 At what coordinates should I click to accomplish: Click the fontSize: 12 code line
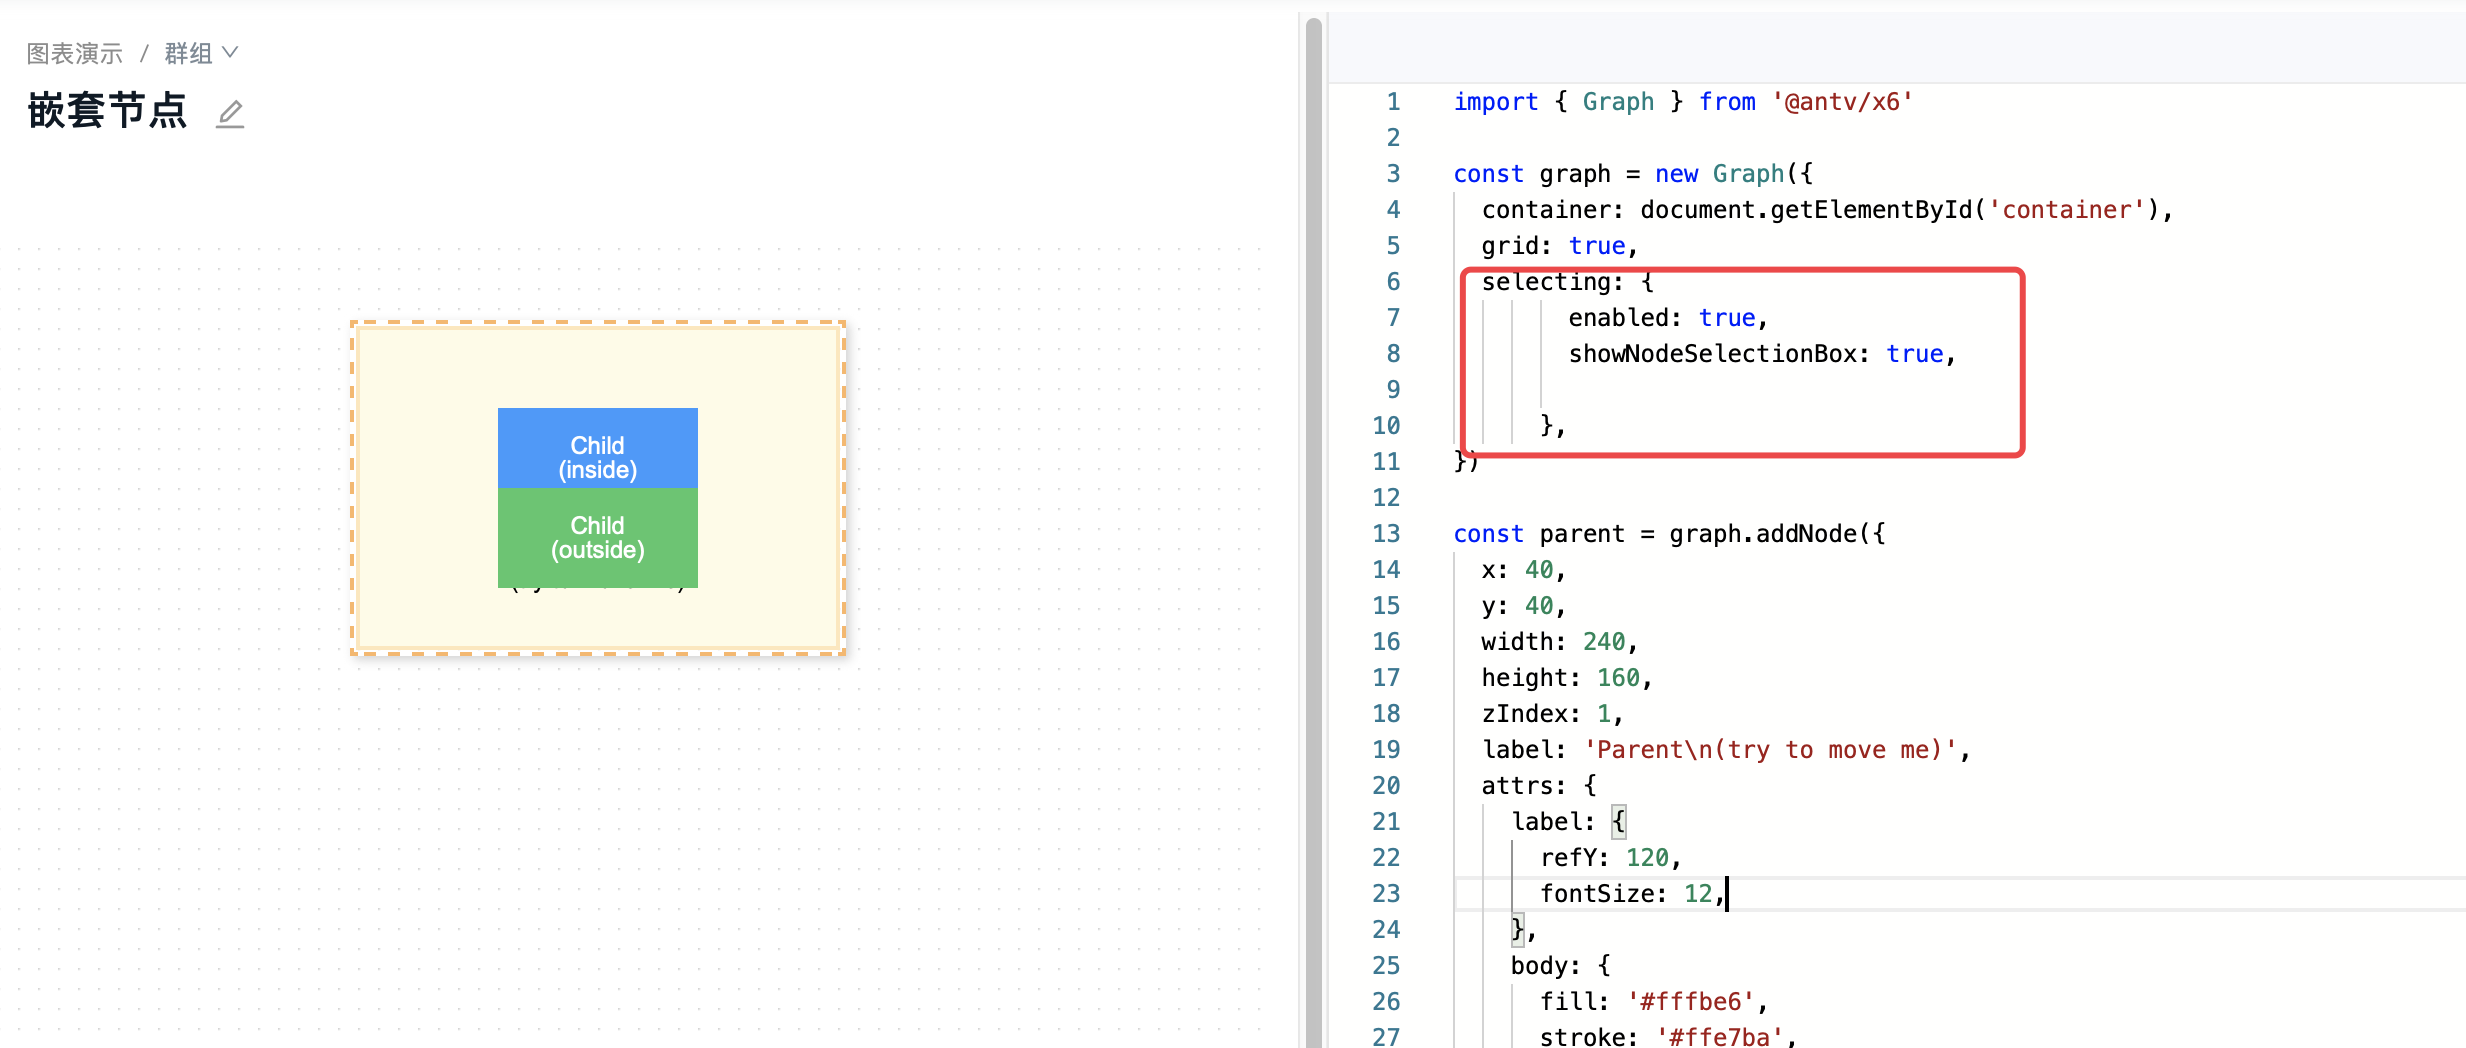tap(1632, 894)
